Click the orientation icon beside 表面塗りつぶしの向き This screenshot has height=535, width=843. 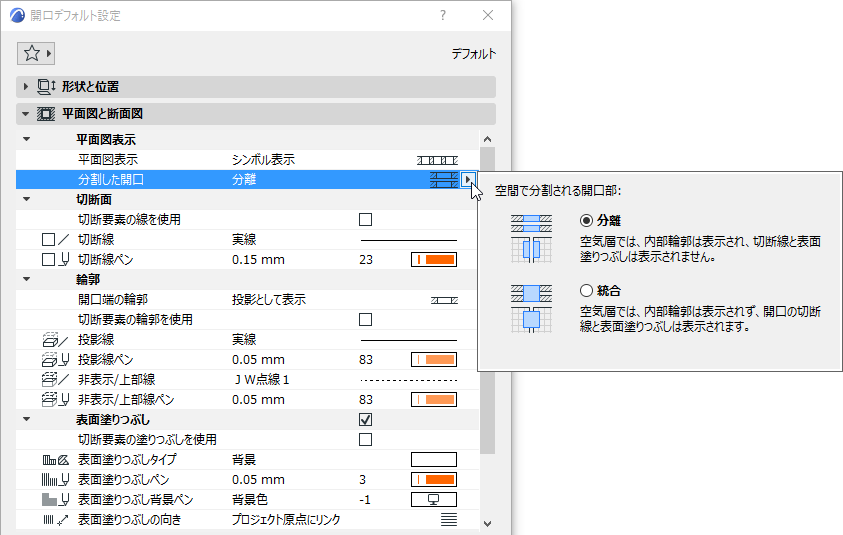tap(55, 520)
